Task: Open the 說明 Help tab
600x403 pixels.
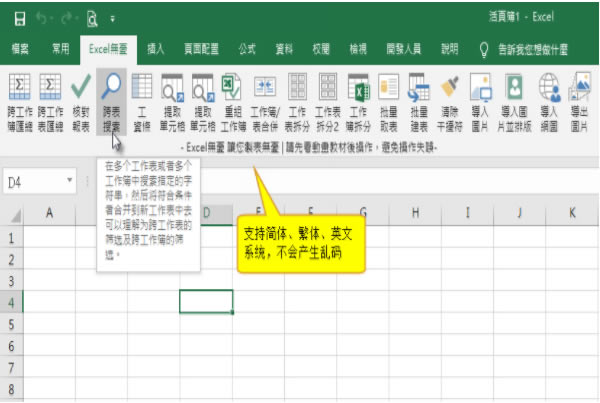Action: click(x=450, y=49)
